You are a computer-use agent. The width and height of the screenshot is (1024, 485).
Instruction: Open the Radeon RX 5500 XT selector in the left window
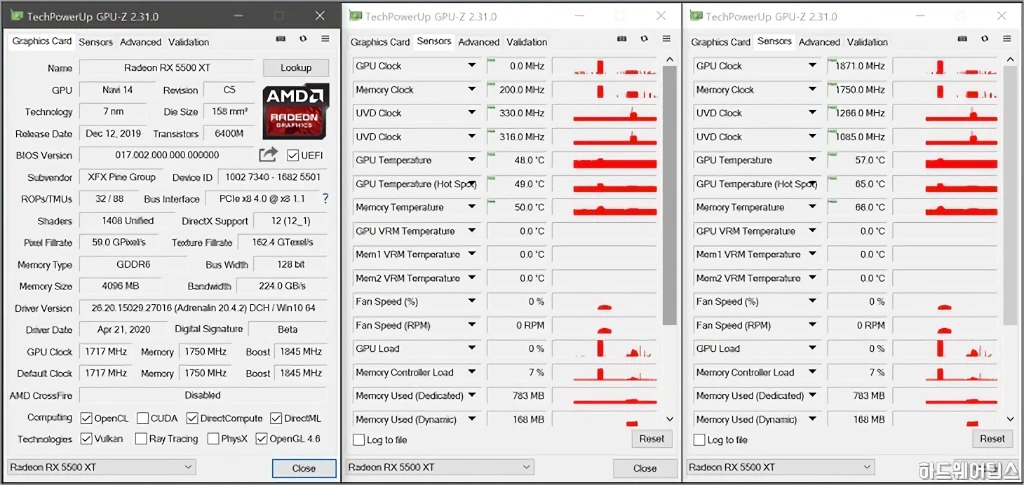click(x=101, y=467)
